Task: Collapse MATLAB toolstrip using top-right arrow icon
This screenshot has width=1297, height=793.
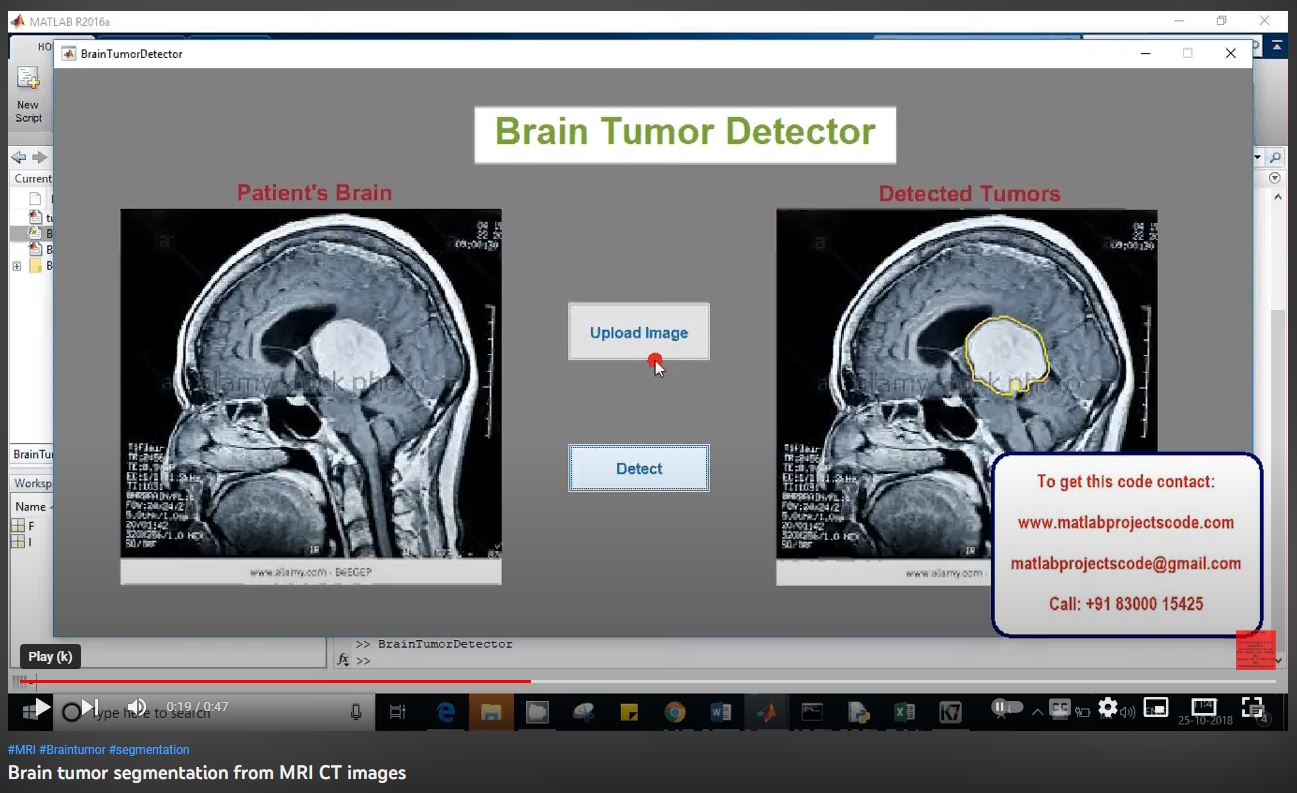Action: (x=1277, y=46)
